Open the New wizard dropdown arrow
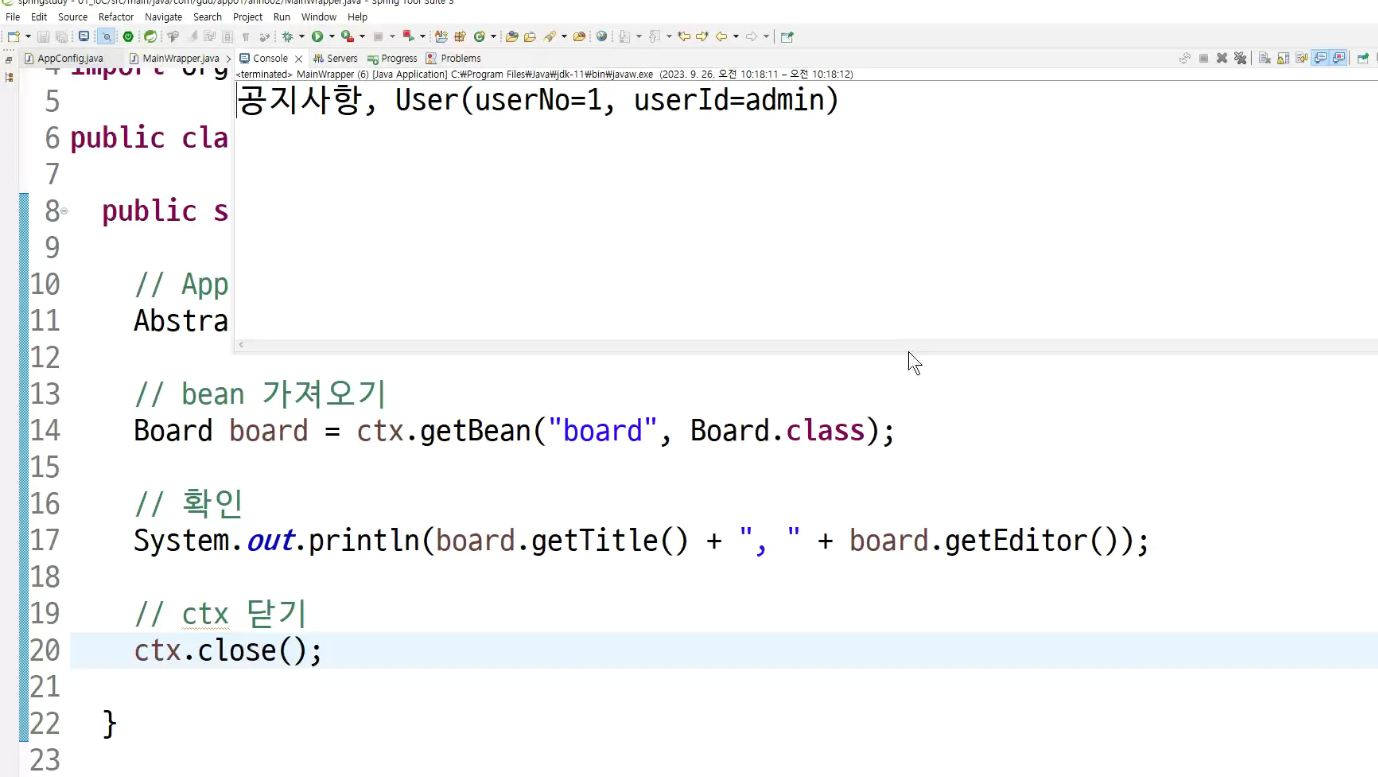The image size is (1378, 777). (28, 37)
